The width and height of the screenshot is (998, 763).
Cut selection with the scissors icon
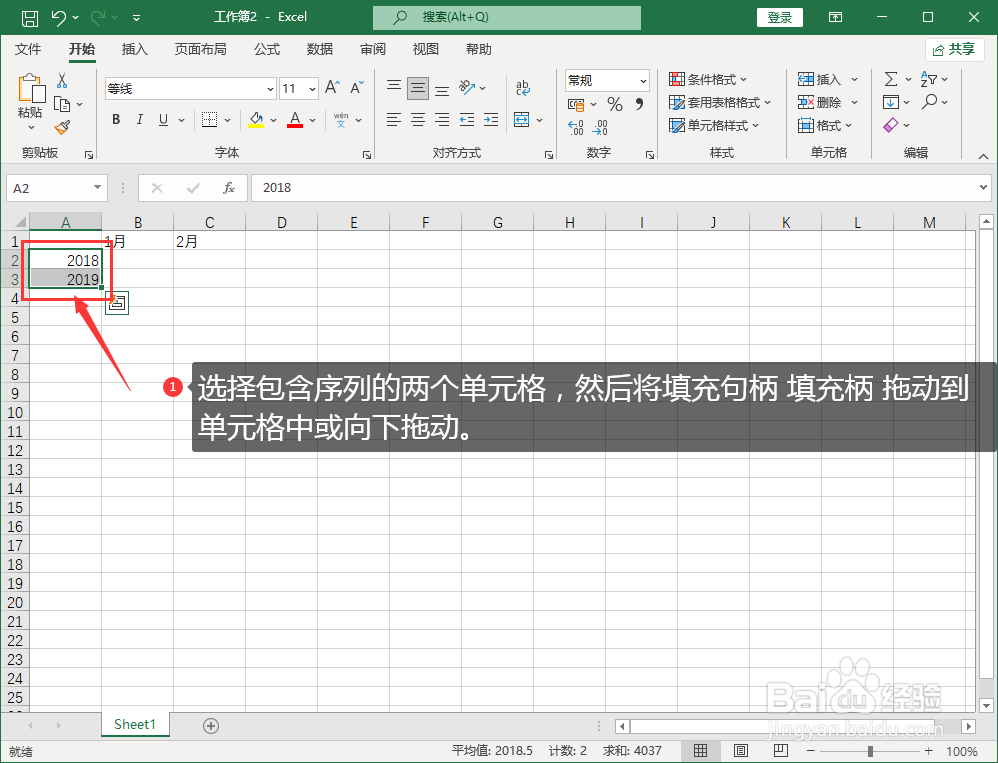62,80
